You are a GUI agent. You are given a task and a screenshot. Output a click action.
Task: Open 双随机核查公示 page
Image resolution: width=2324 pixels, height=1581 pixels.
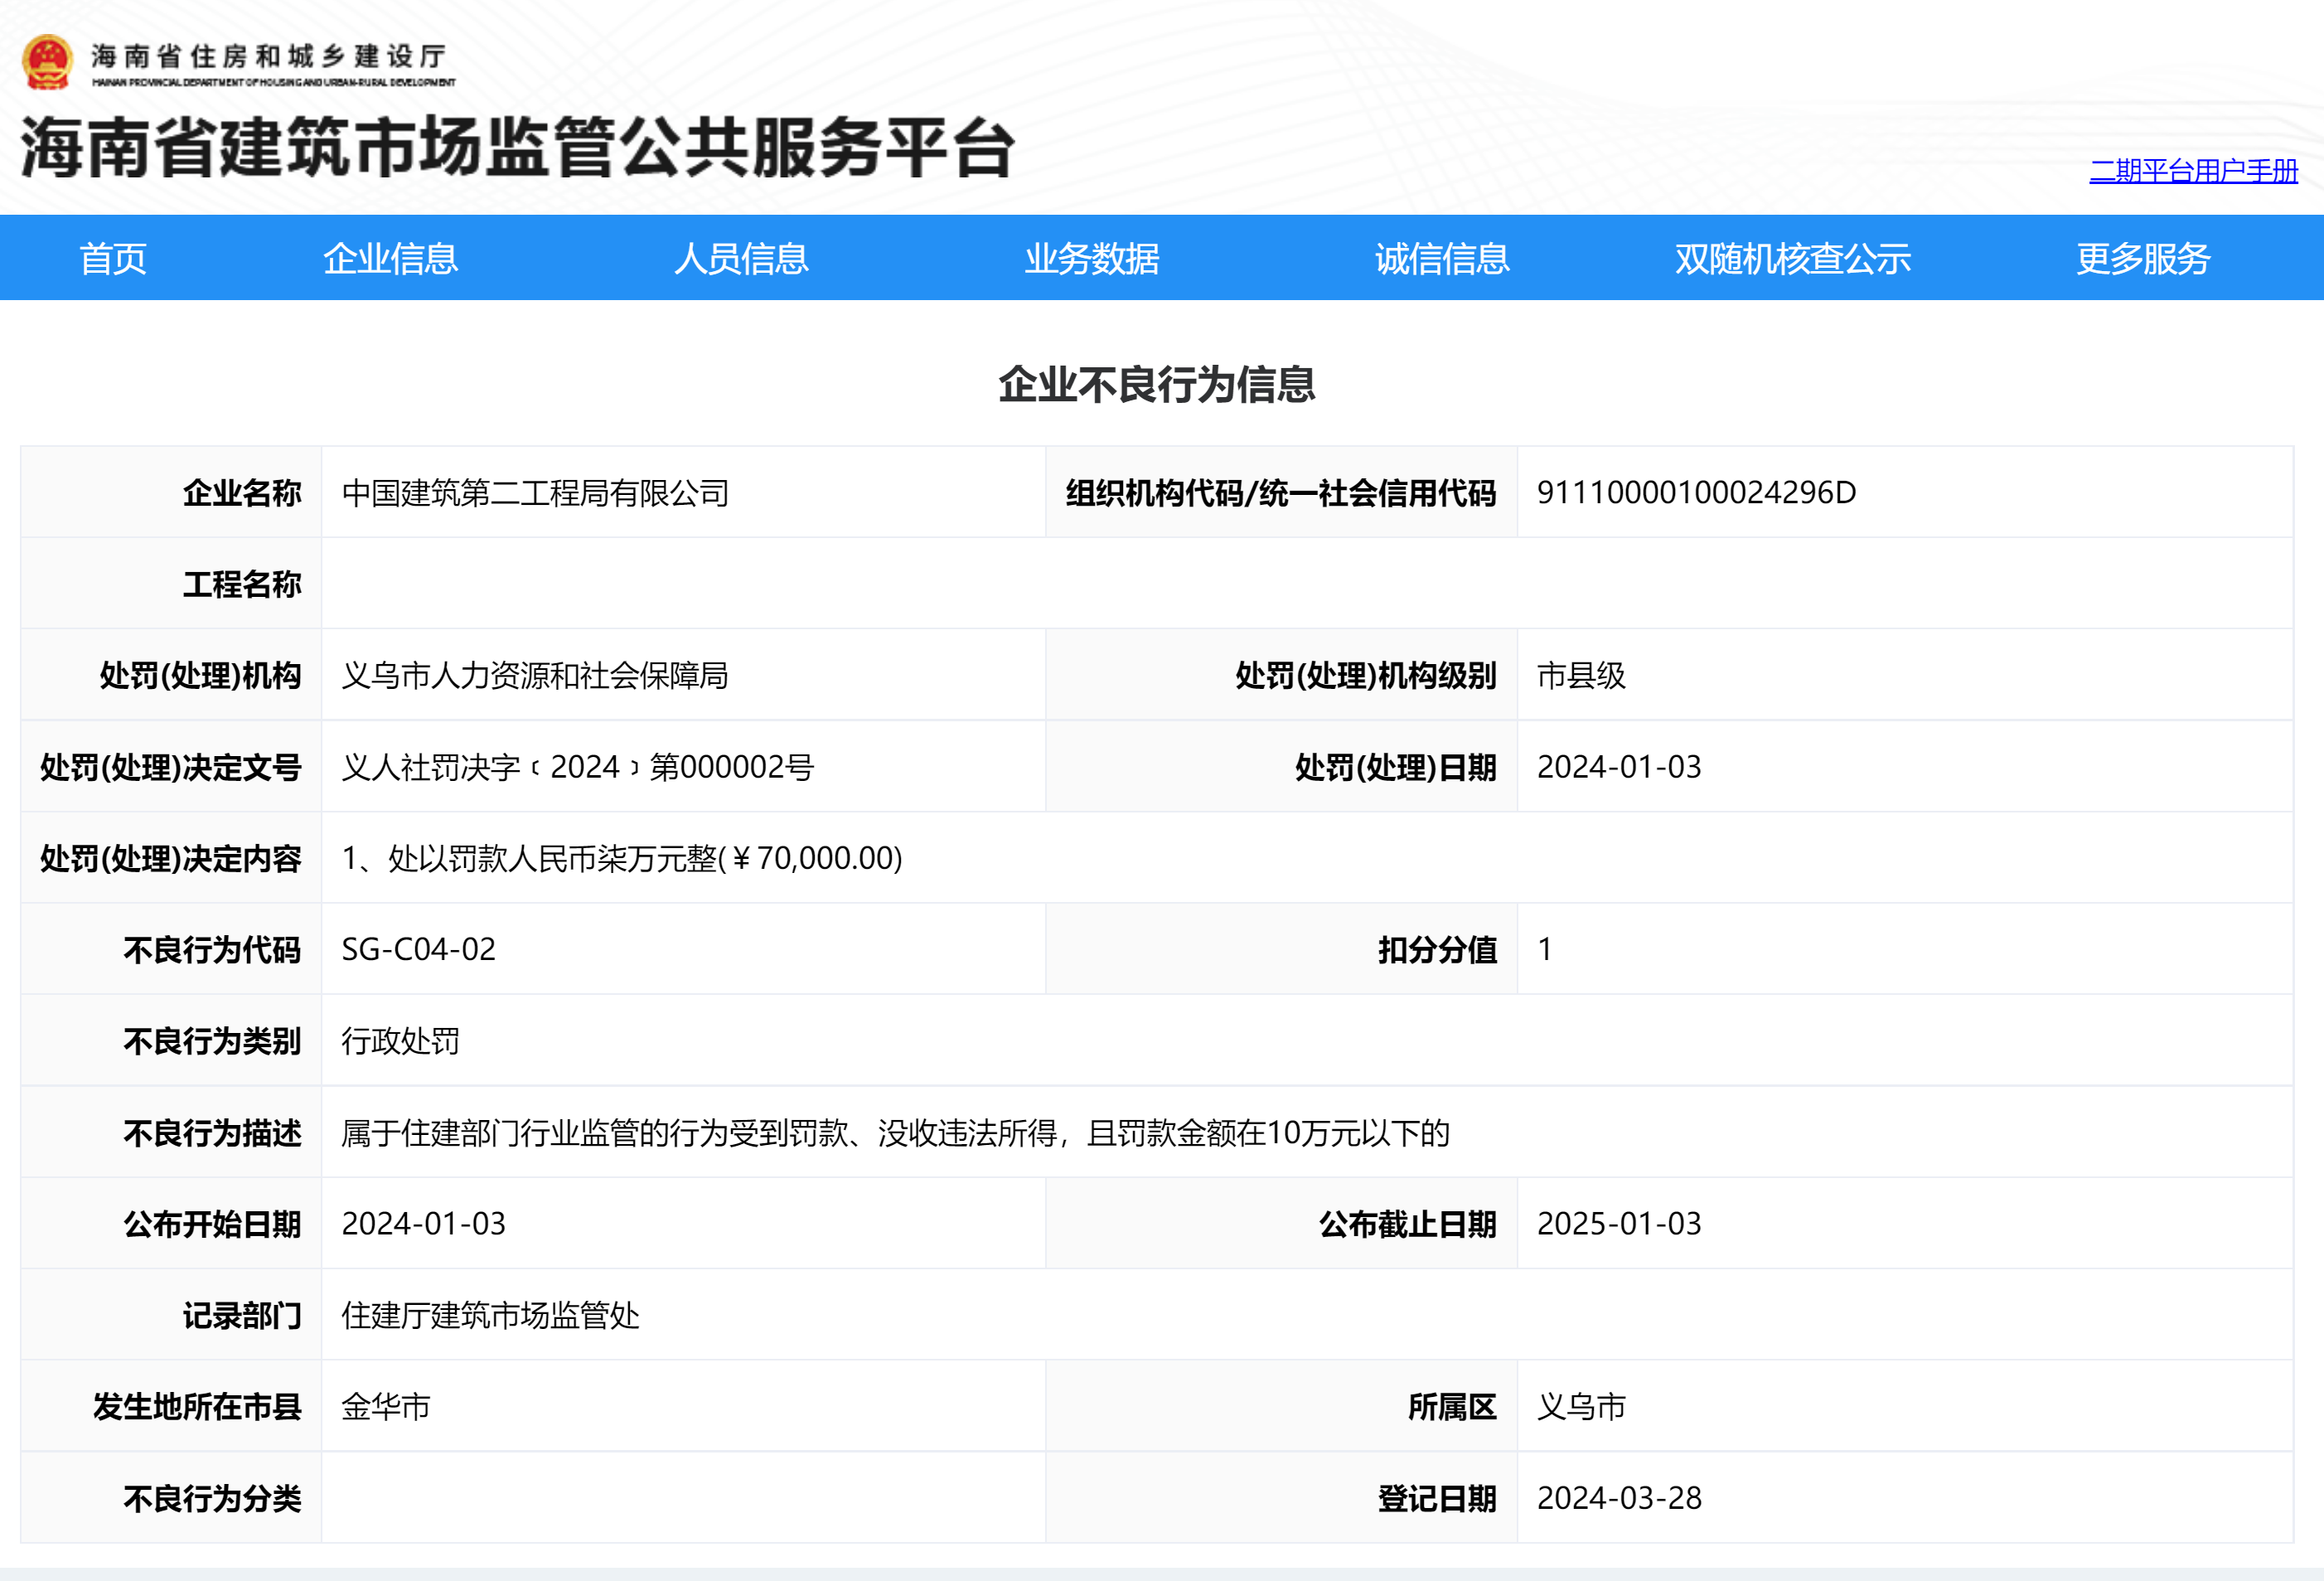1792,259
